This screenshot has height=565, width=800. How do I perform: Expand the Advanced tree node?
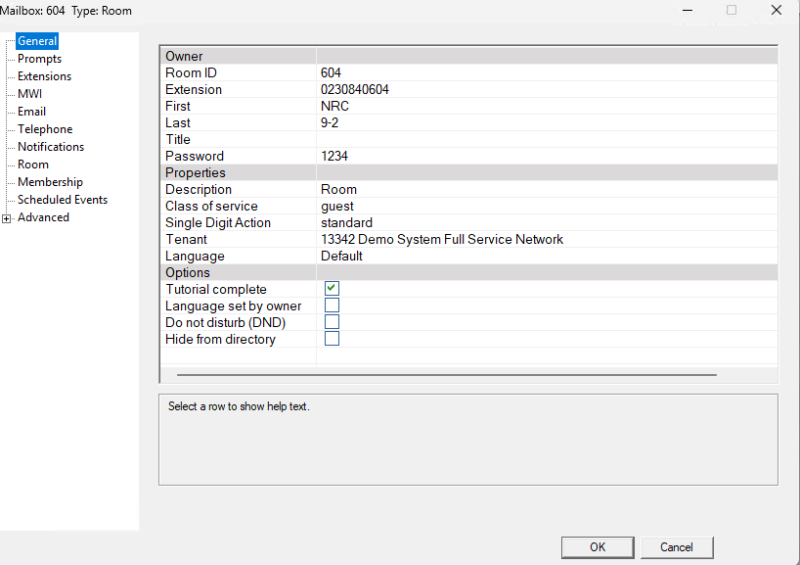(6, 218)
